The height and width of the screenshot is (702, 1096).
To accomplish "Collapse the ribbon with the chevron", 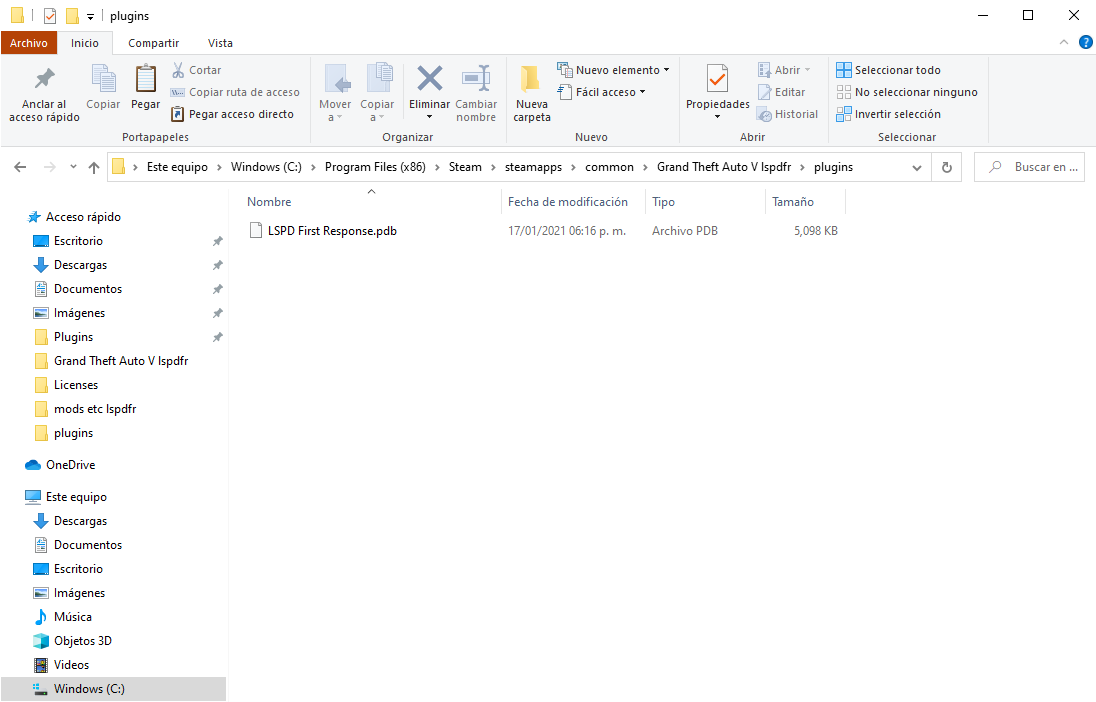I will 1064,43.
